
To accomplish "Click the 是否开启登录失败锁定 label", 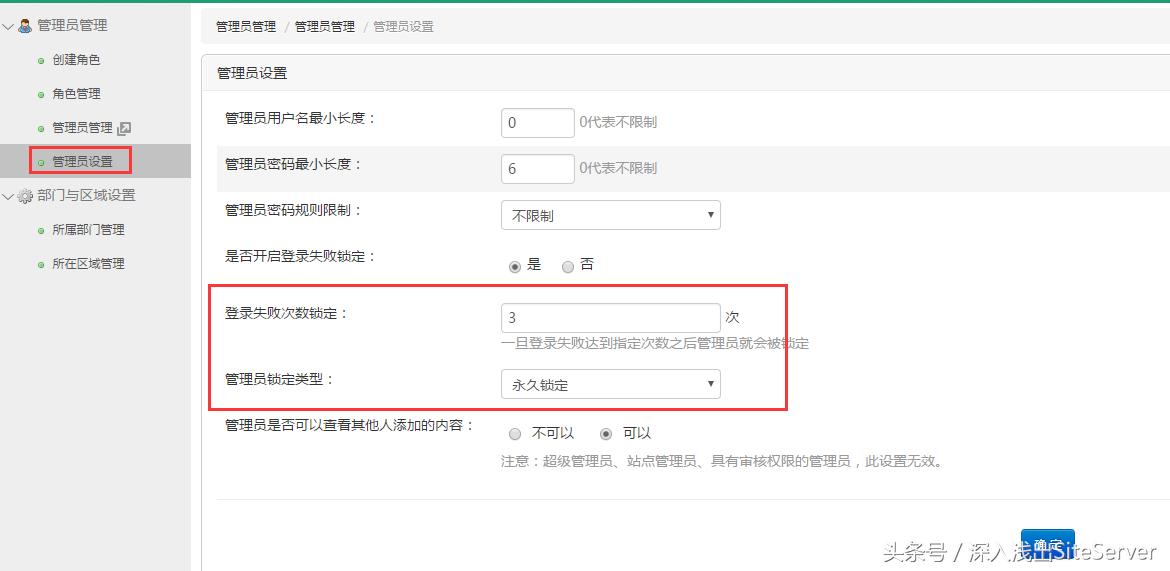I will 300,256.
